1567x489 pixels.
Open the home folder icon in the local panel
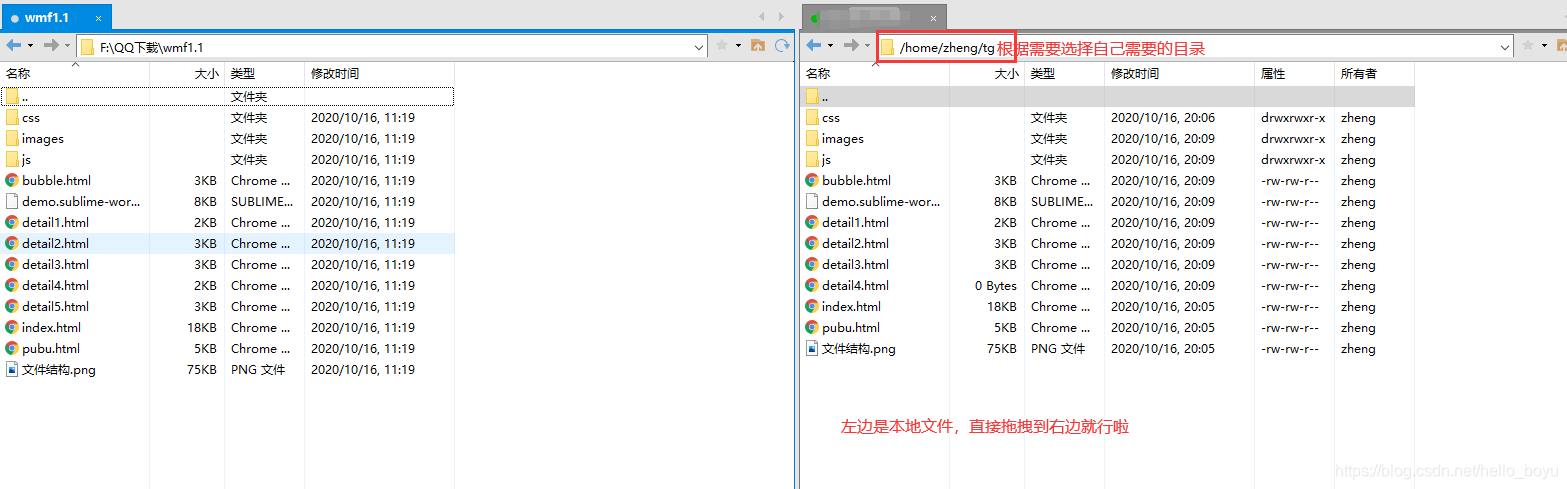(x=758, y=46)
